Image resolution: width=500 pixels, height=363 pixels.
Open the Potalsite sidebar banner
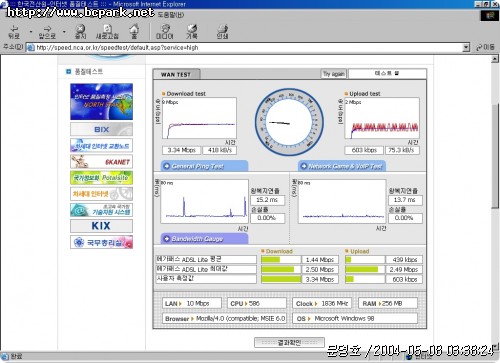tap(101, 178)
